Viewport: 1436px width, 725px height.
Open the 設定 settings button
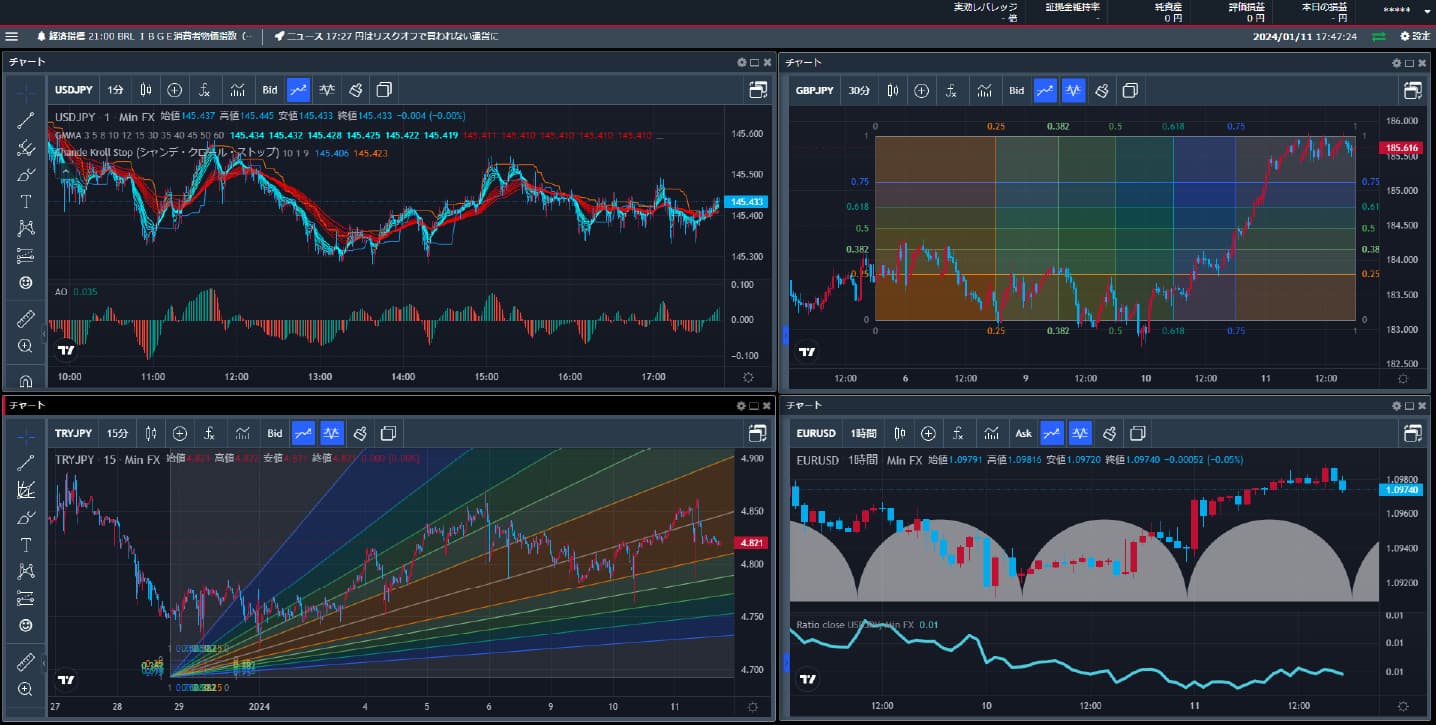(1416, 36)
